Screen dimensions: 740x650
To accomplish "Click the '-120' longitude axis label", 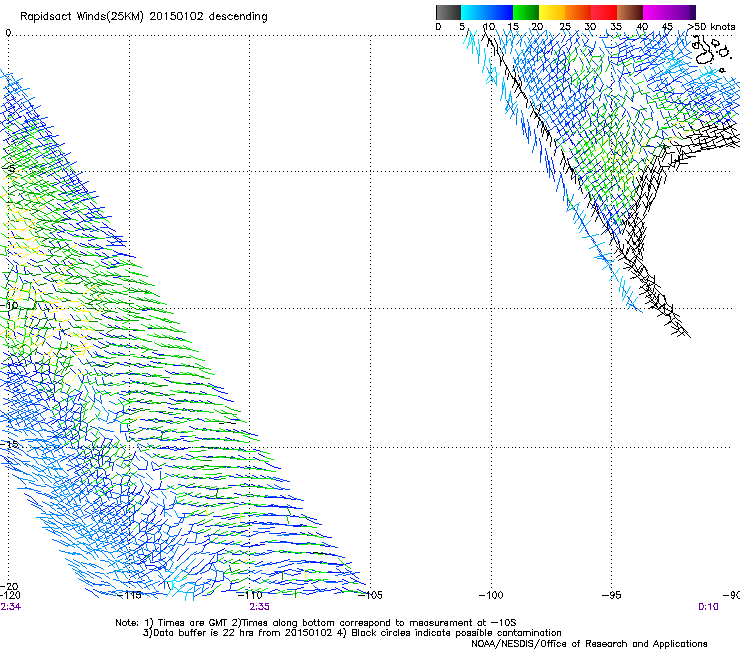I will (10, 595).
